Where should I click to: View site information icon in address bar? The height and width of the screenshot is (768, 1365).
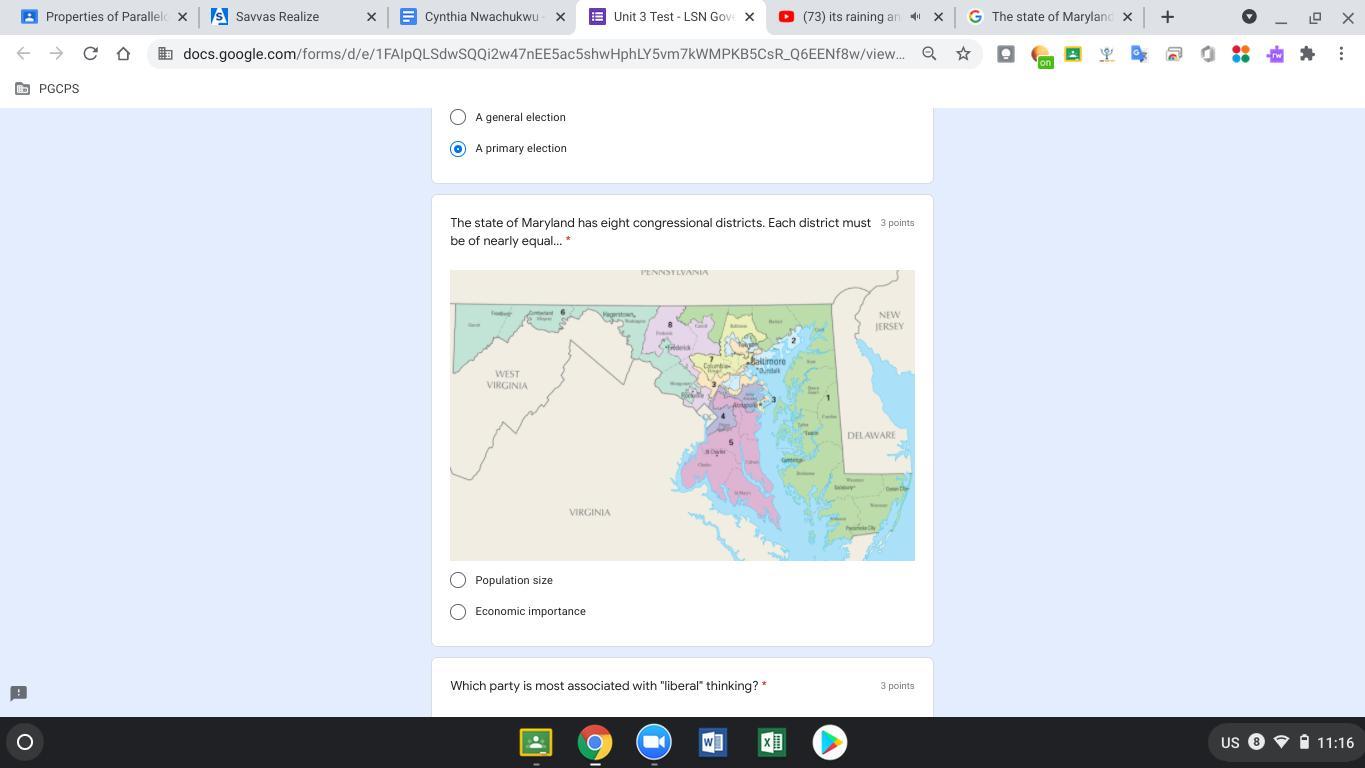[x=166, y=54]
